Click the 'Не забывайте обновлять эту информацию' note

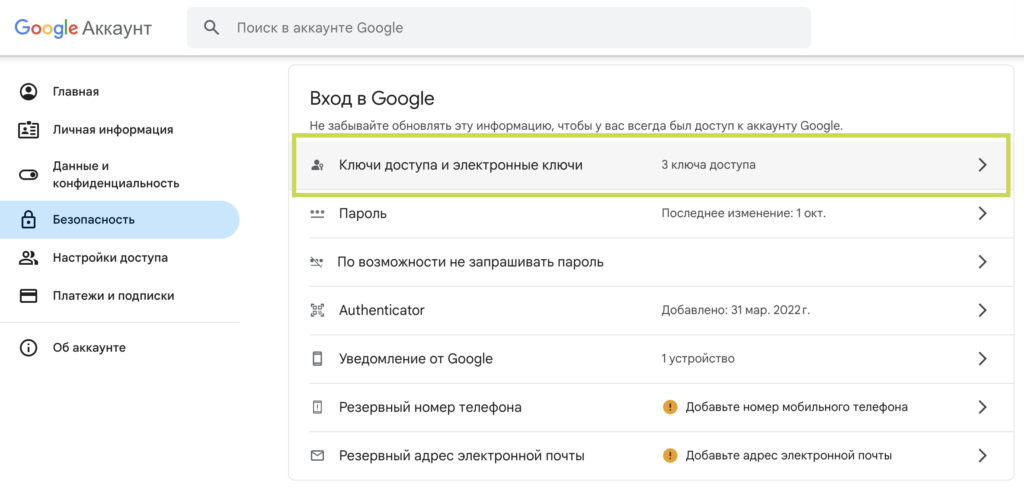coord(577,126)
